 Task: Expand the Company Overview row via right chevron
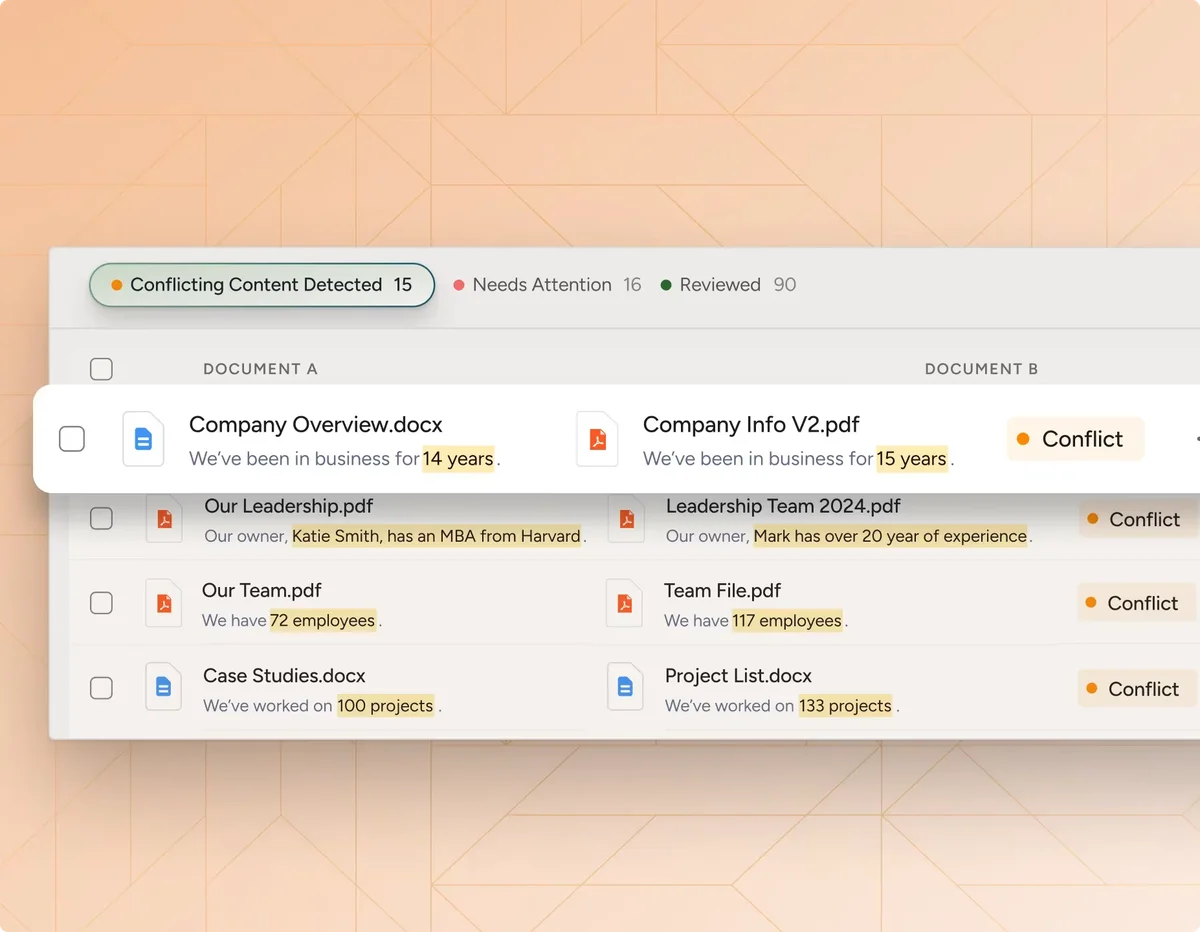pyautogui.click(x=1195, y=439)
